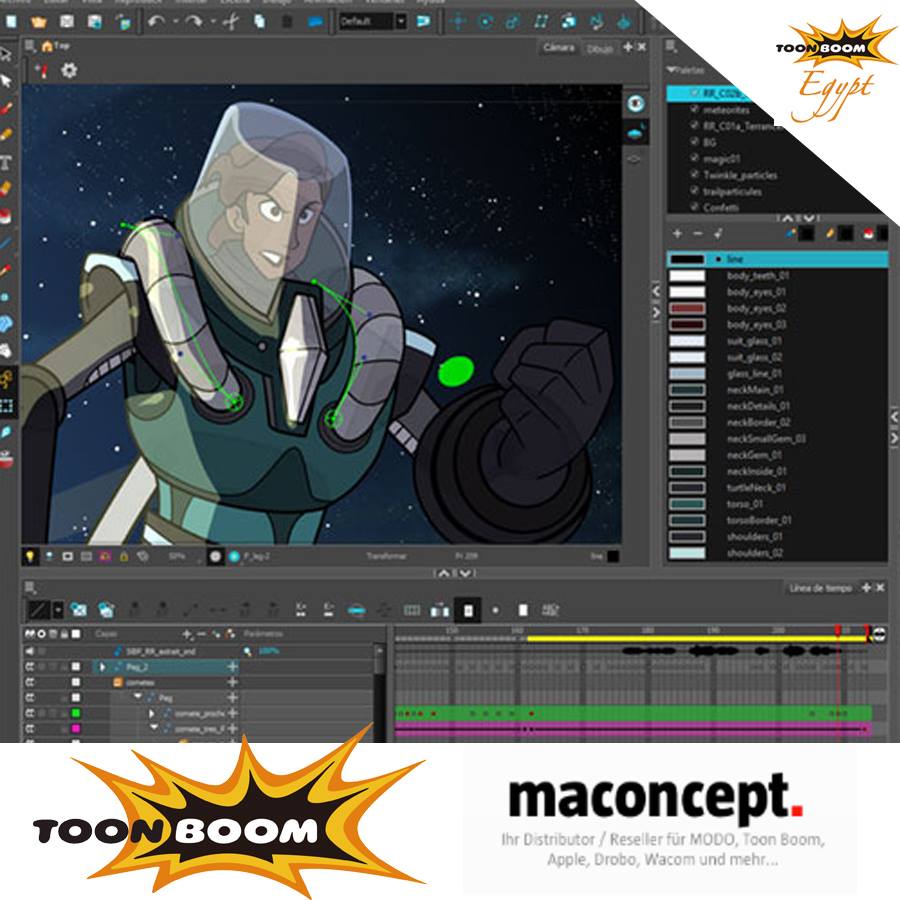Select the black line color swatch

pyautogui.click(x=687, y=259)
